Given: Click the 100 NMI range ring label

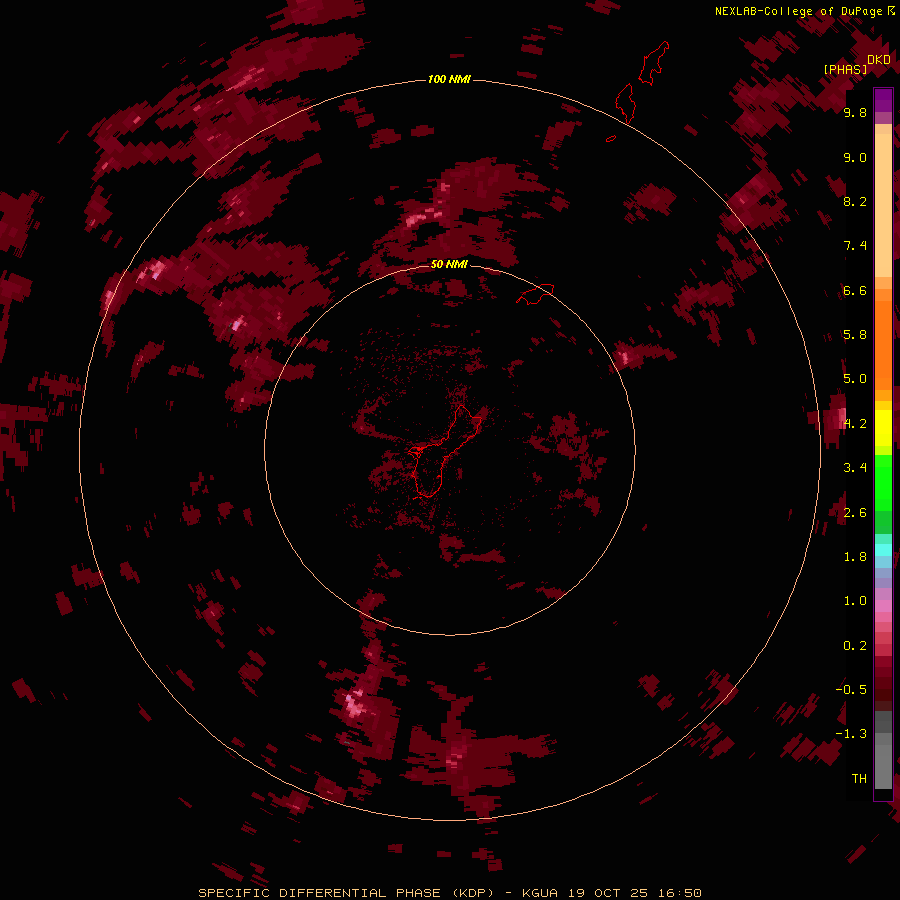Looking at the screenshot, I should coord(449,79).
